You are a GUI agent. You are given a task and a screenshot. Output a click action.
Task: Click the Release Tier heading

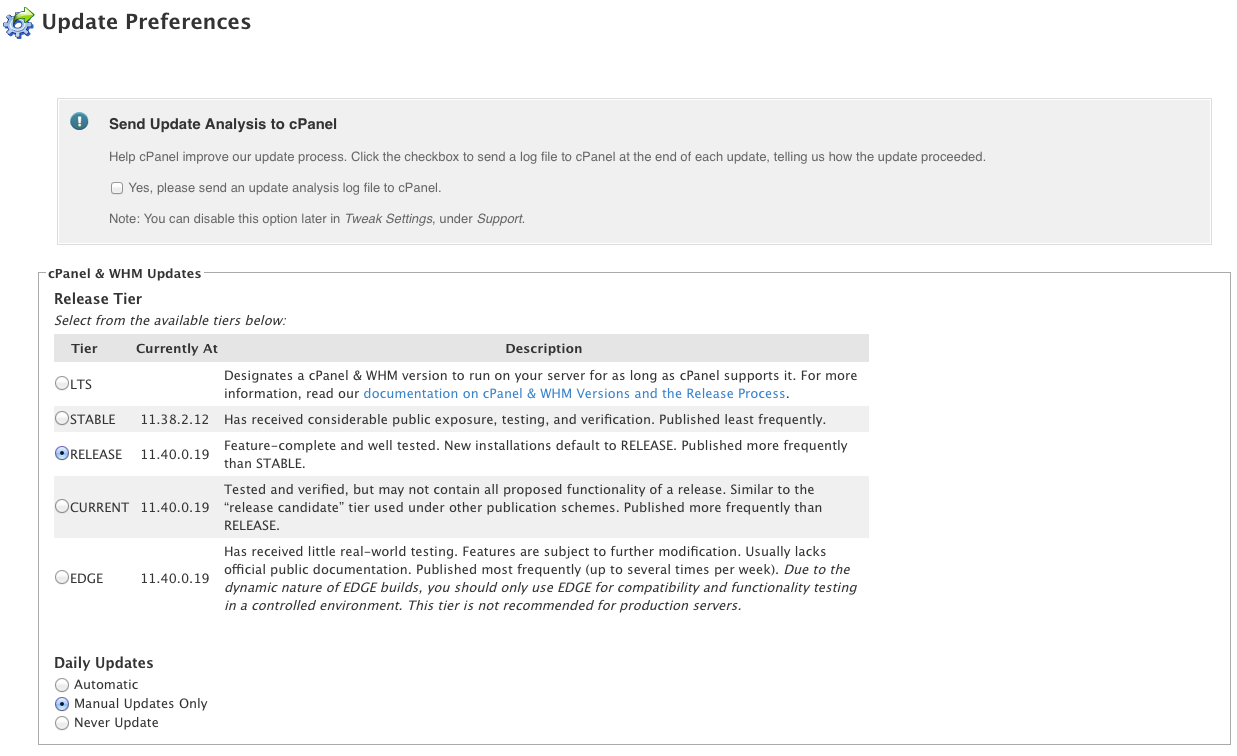(98, 299)
